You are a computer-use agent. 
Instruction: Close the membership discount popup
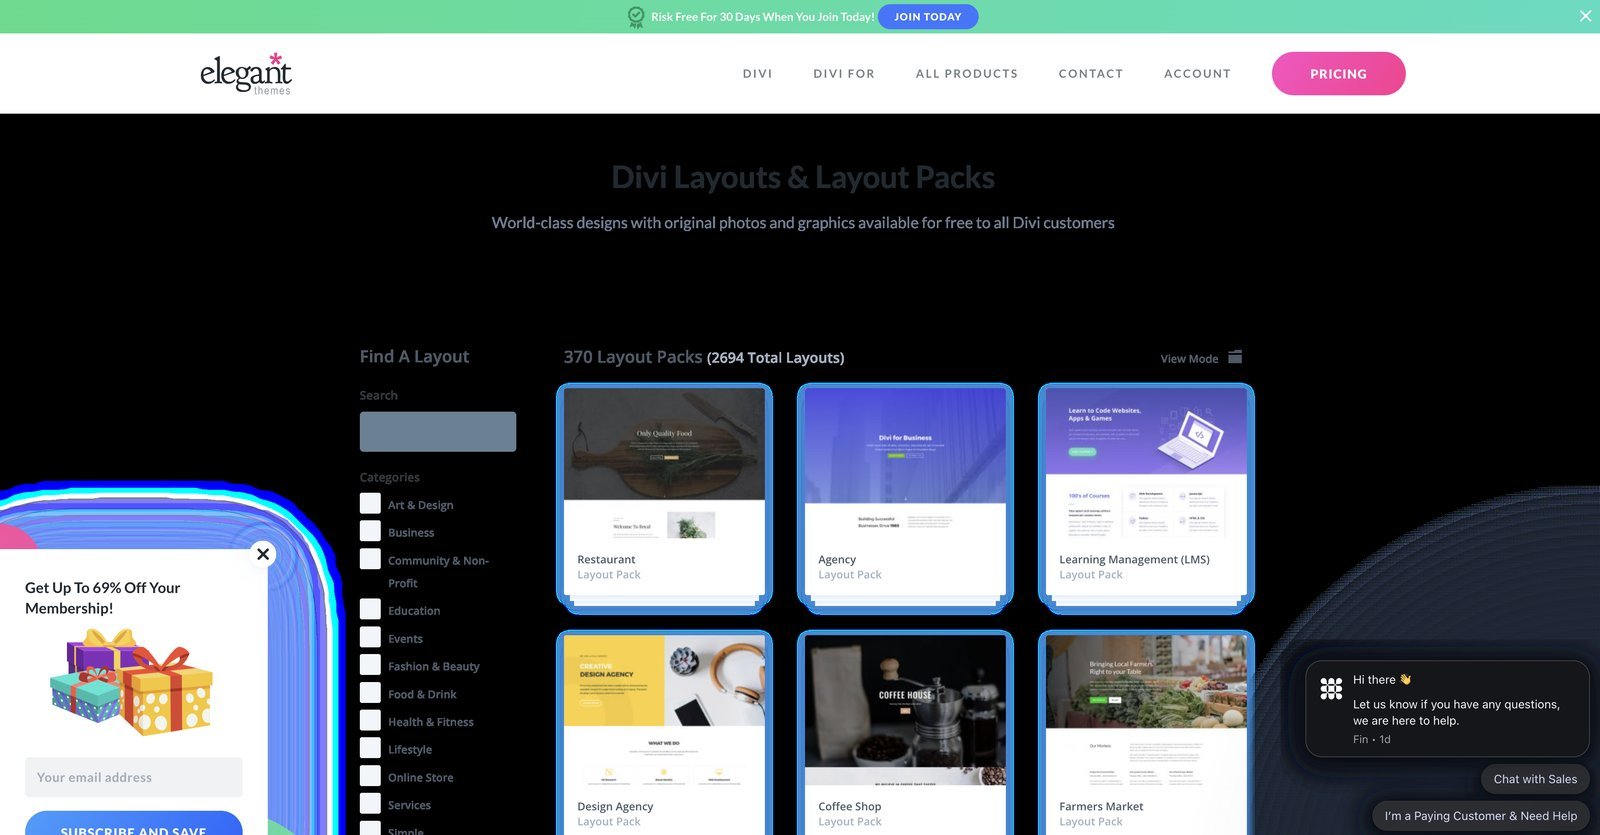point(263,553)
